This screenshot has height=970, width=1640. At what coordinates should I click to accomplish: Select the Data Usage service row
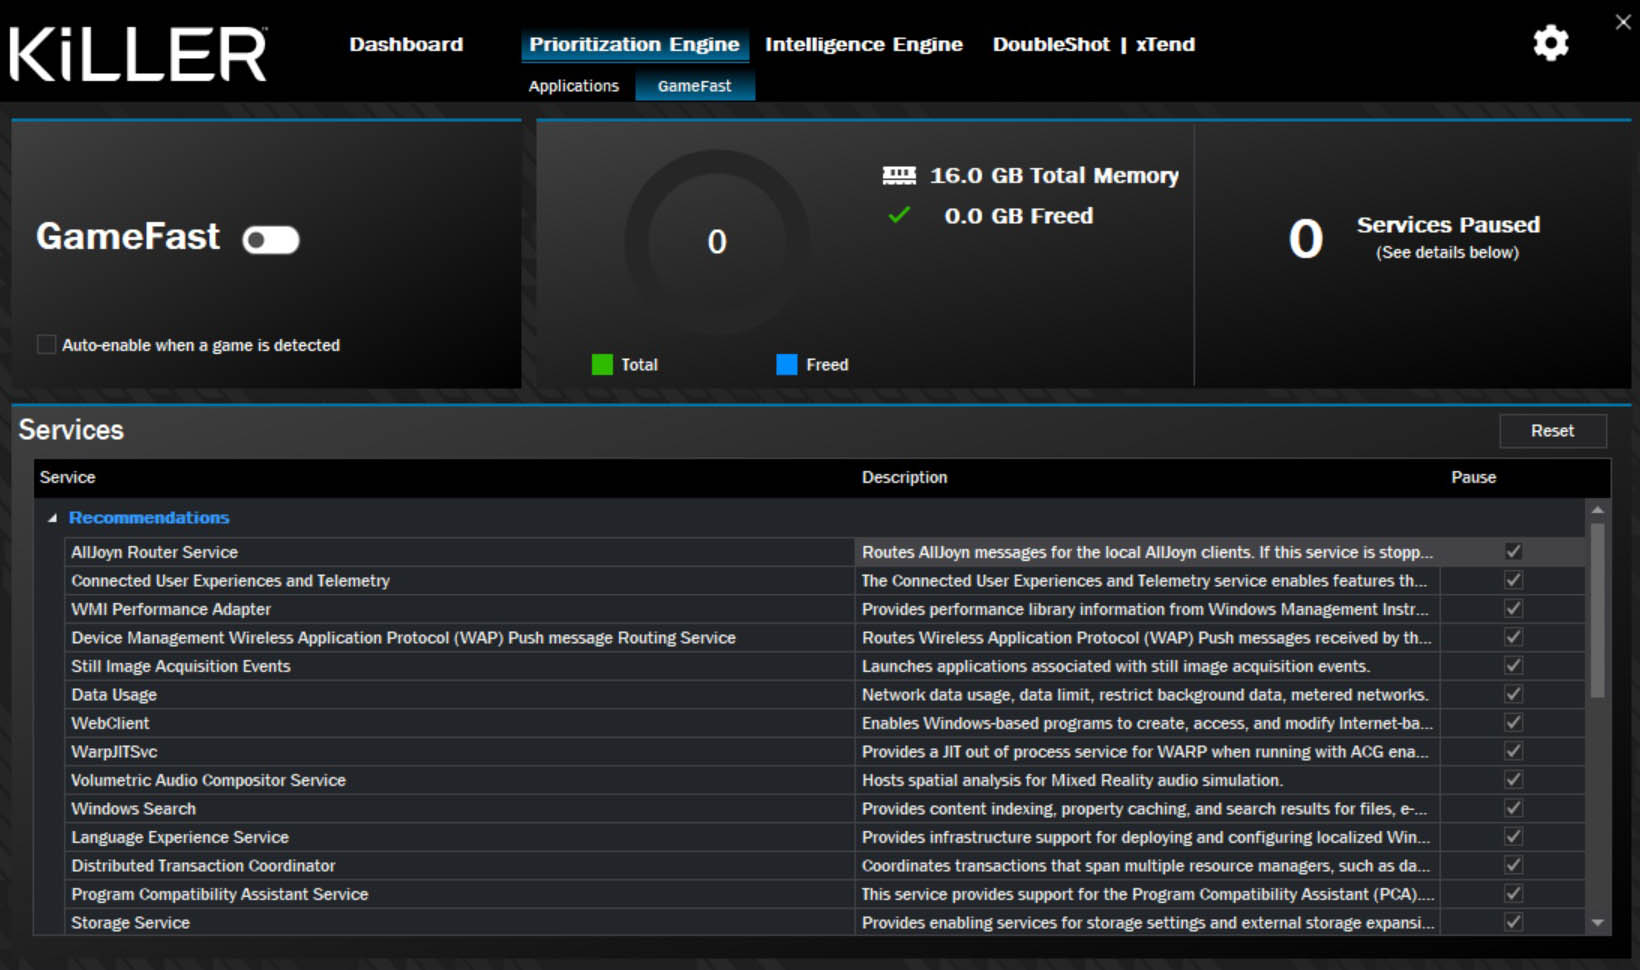[x=825, y=695]
